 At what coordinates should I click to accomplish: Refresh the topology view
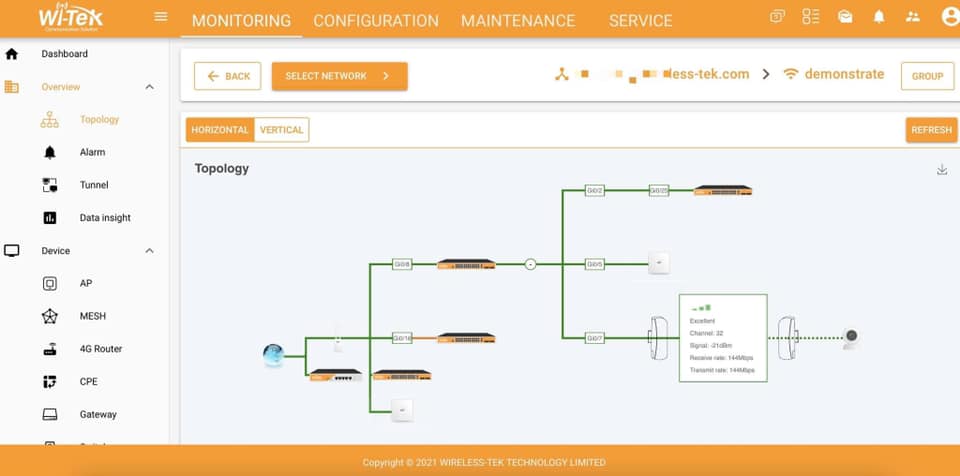(x=931, y=130)
